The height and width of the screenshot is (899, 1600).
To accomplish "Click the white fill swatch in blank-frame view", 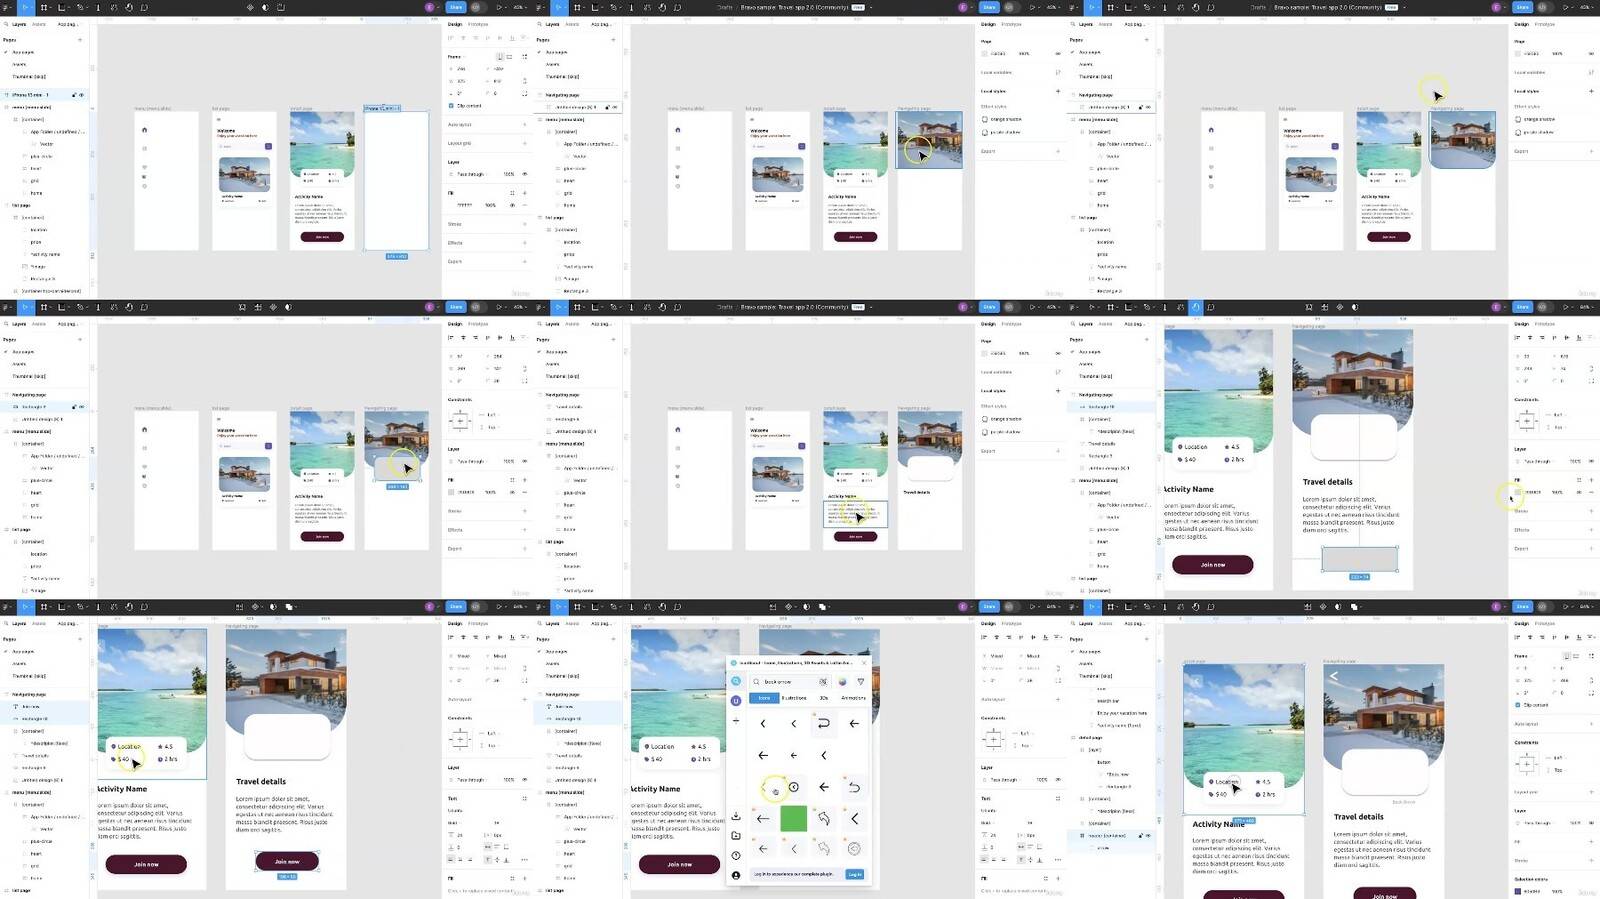I will (x=451, y=205).
